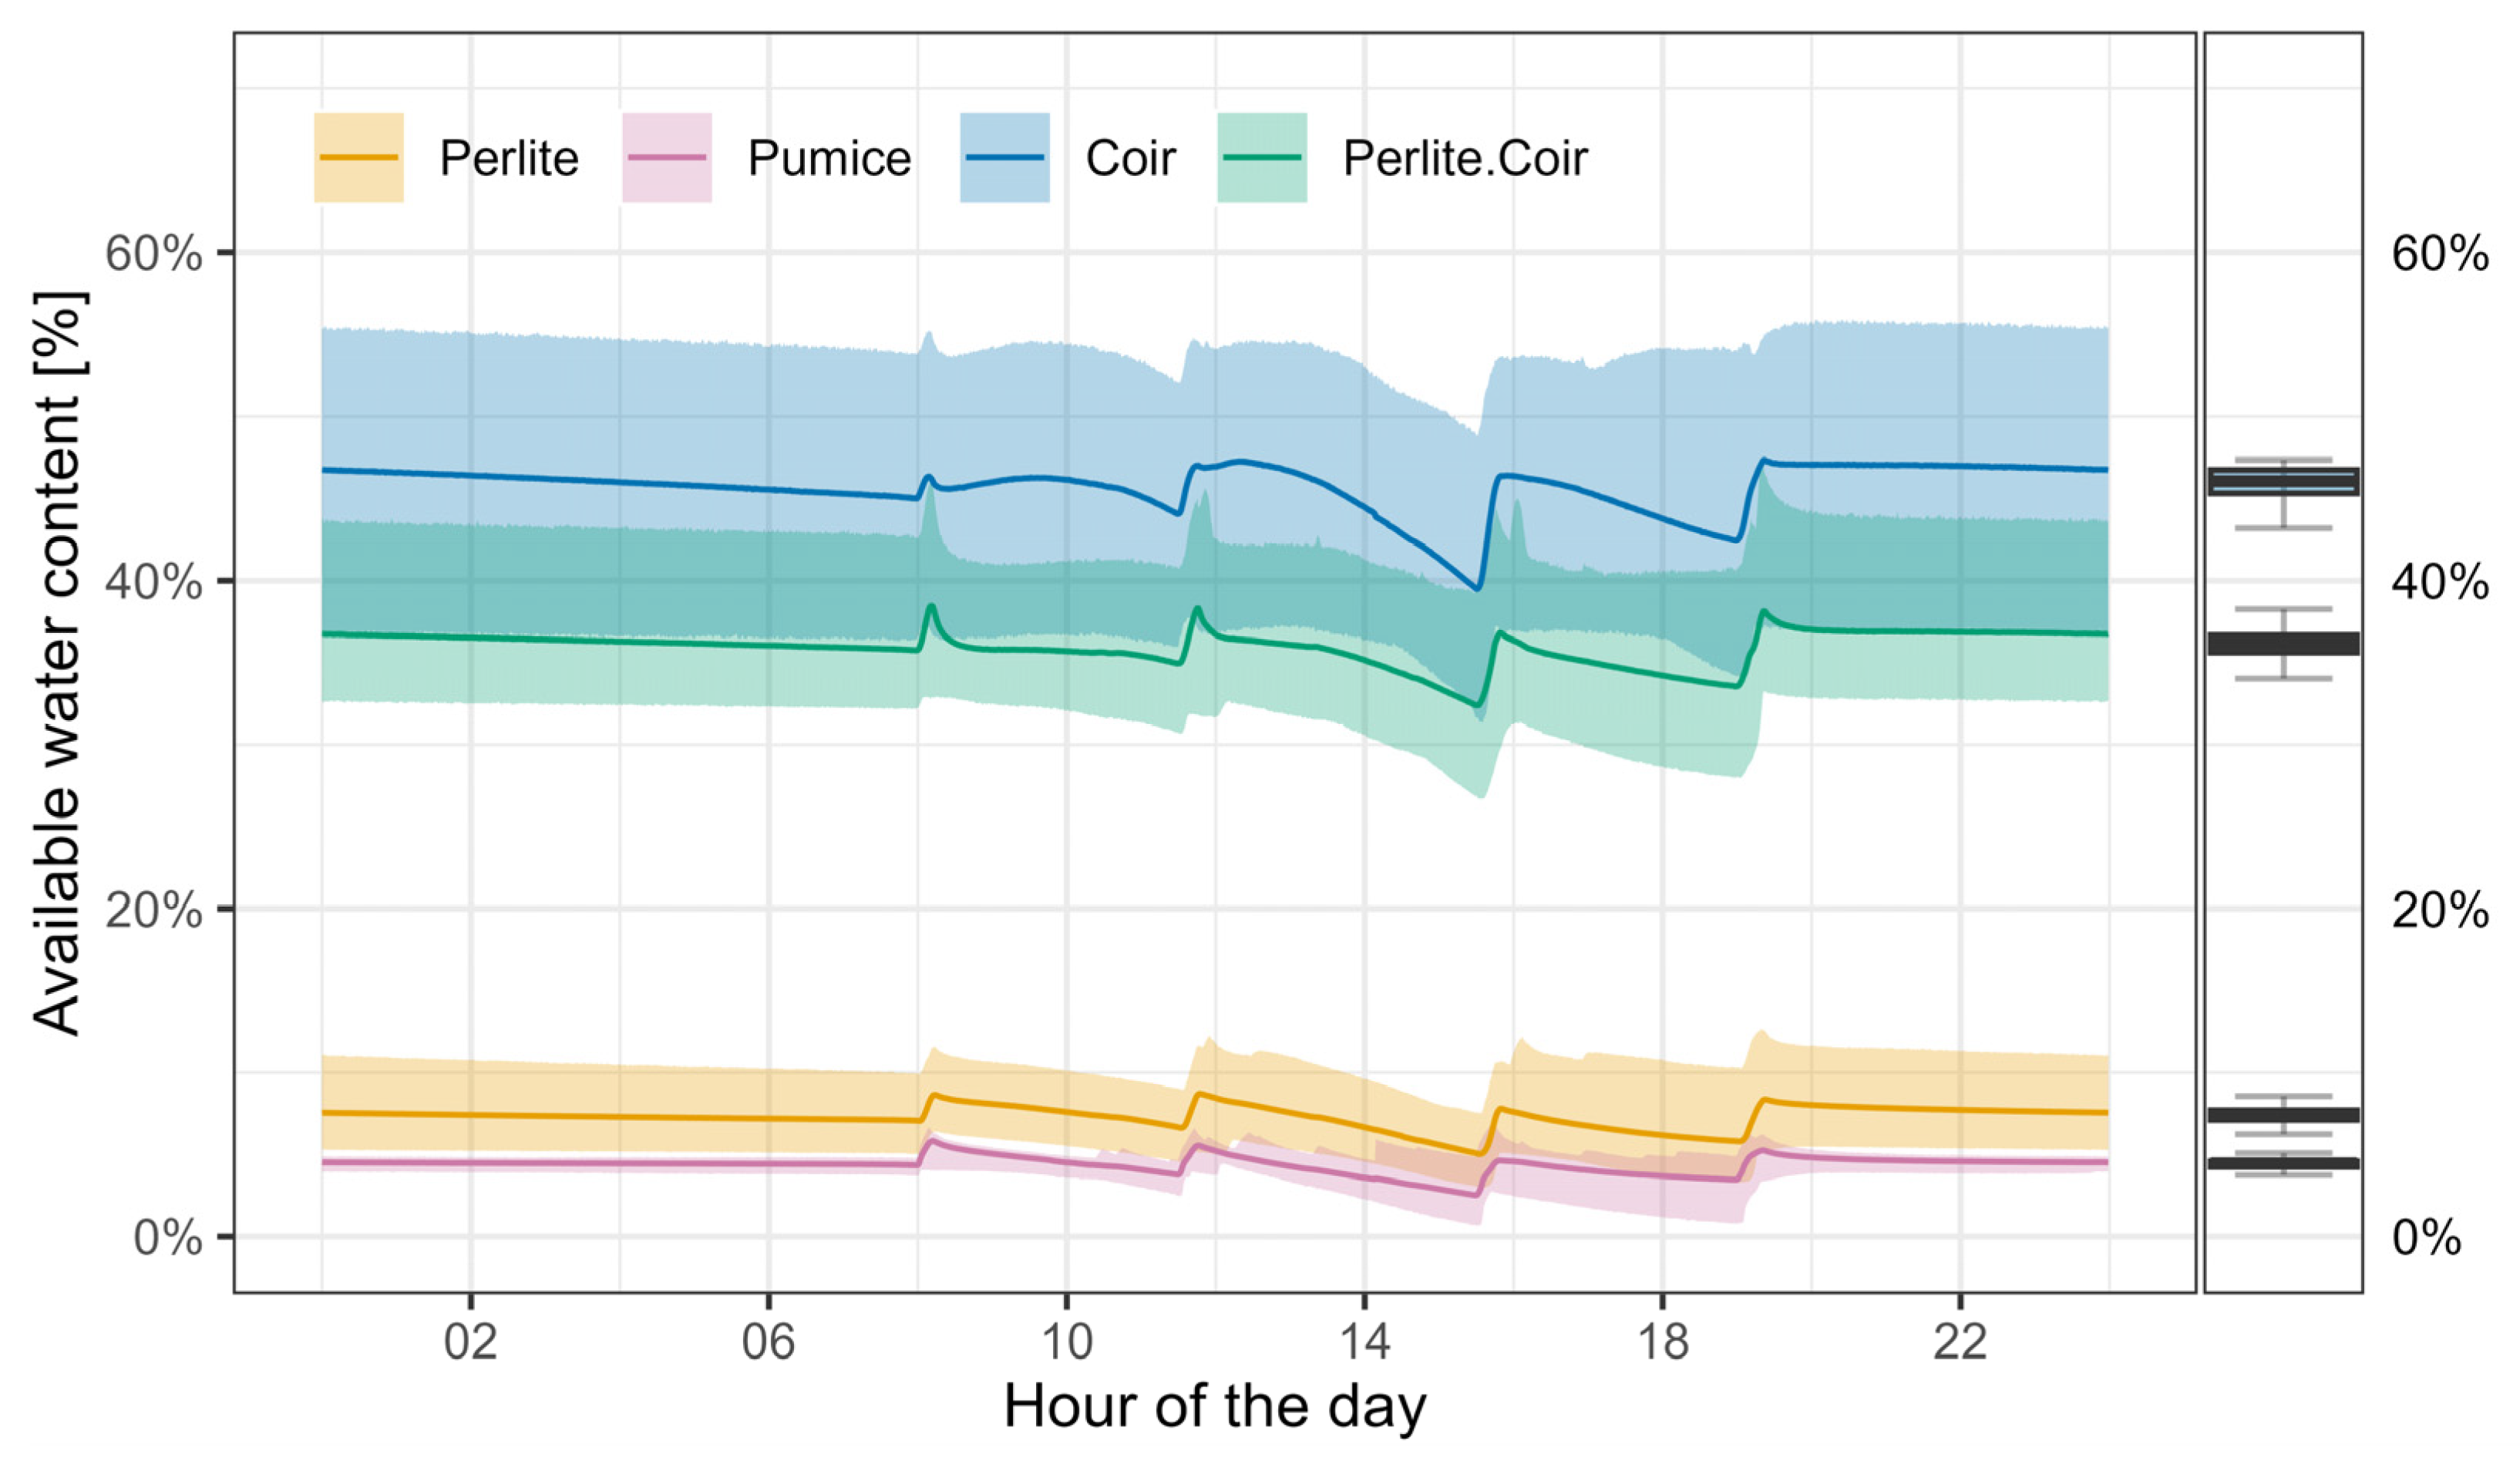Viewport: 2520px width, 1461px height.
Task: Select the Pumice boxplot, lowest in right panel
Action: (x=2283, y=1163)
